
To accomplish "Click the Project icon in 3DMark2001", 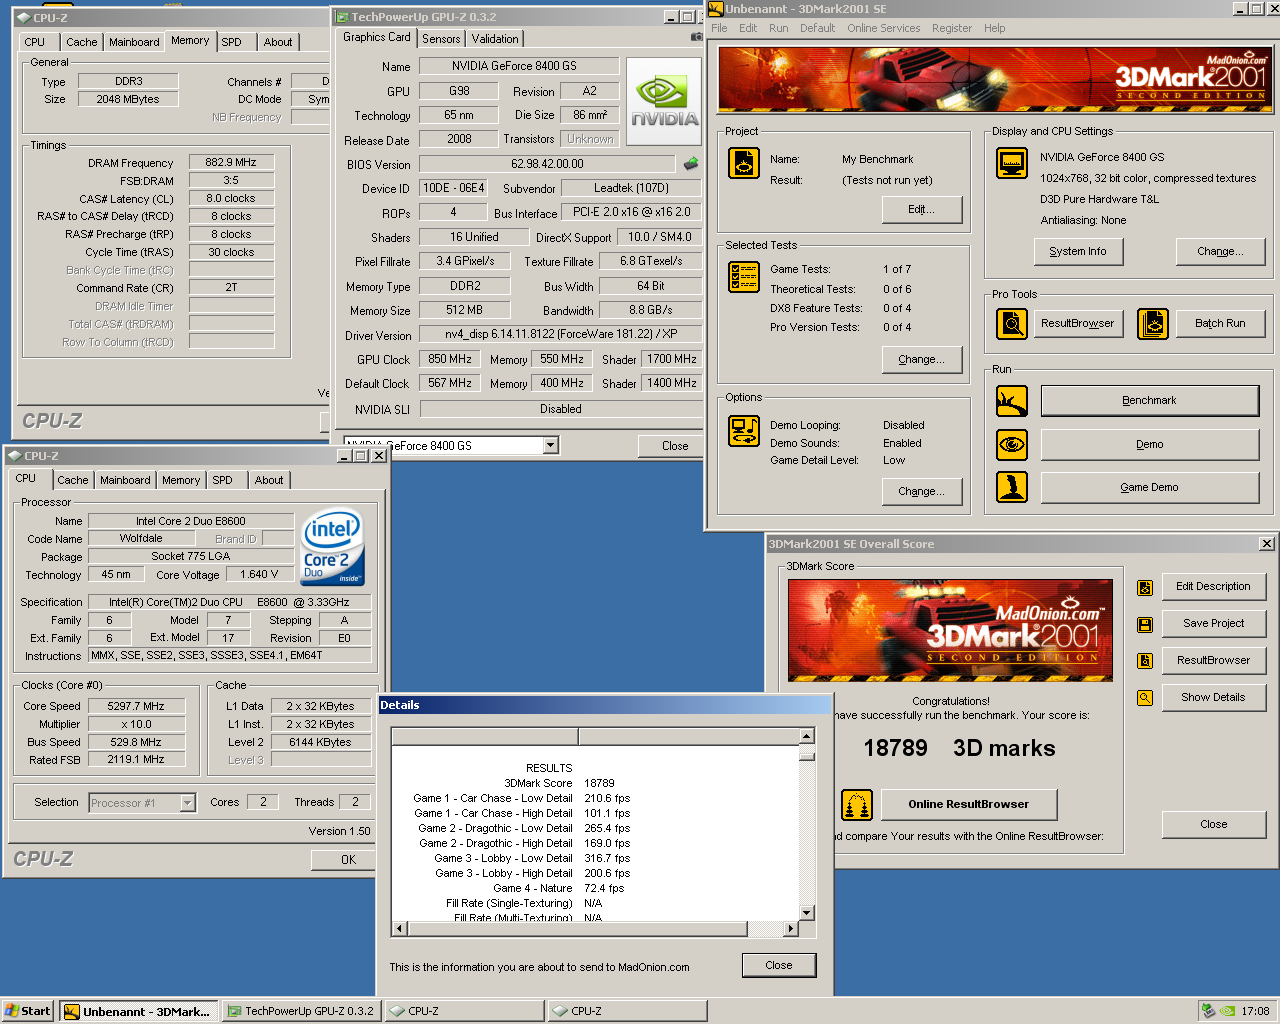I will tap(743, 163).
